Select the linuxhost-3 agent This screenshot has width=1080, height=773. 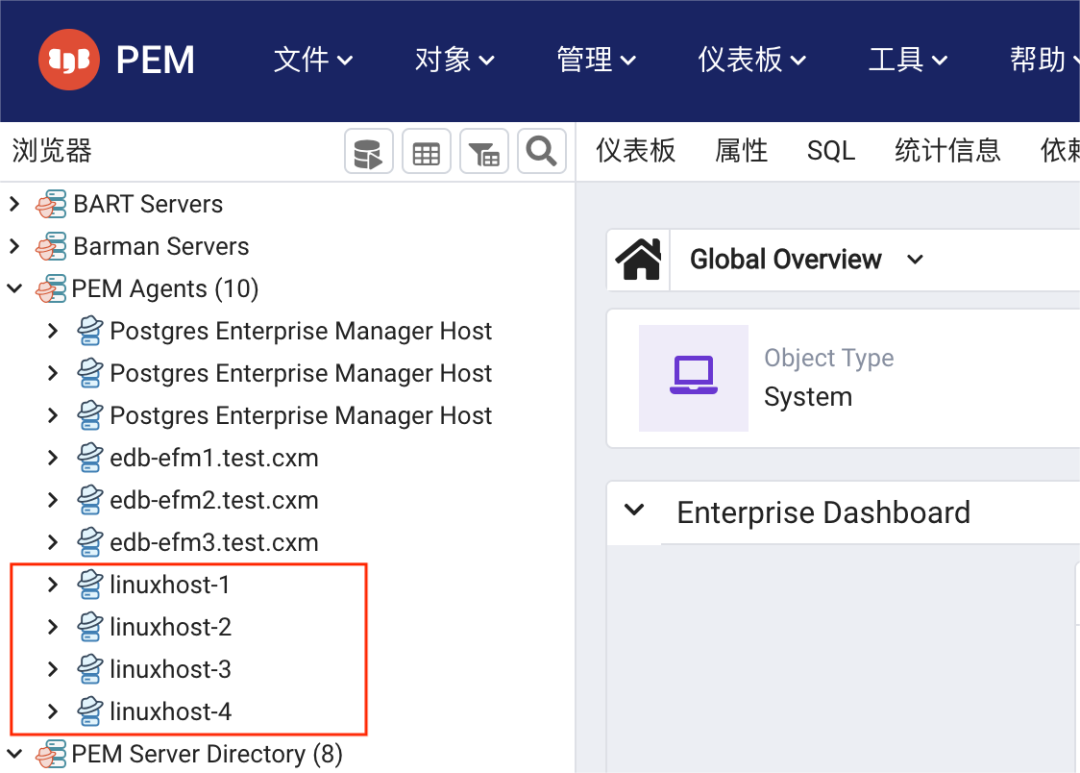point(170,670)
